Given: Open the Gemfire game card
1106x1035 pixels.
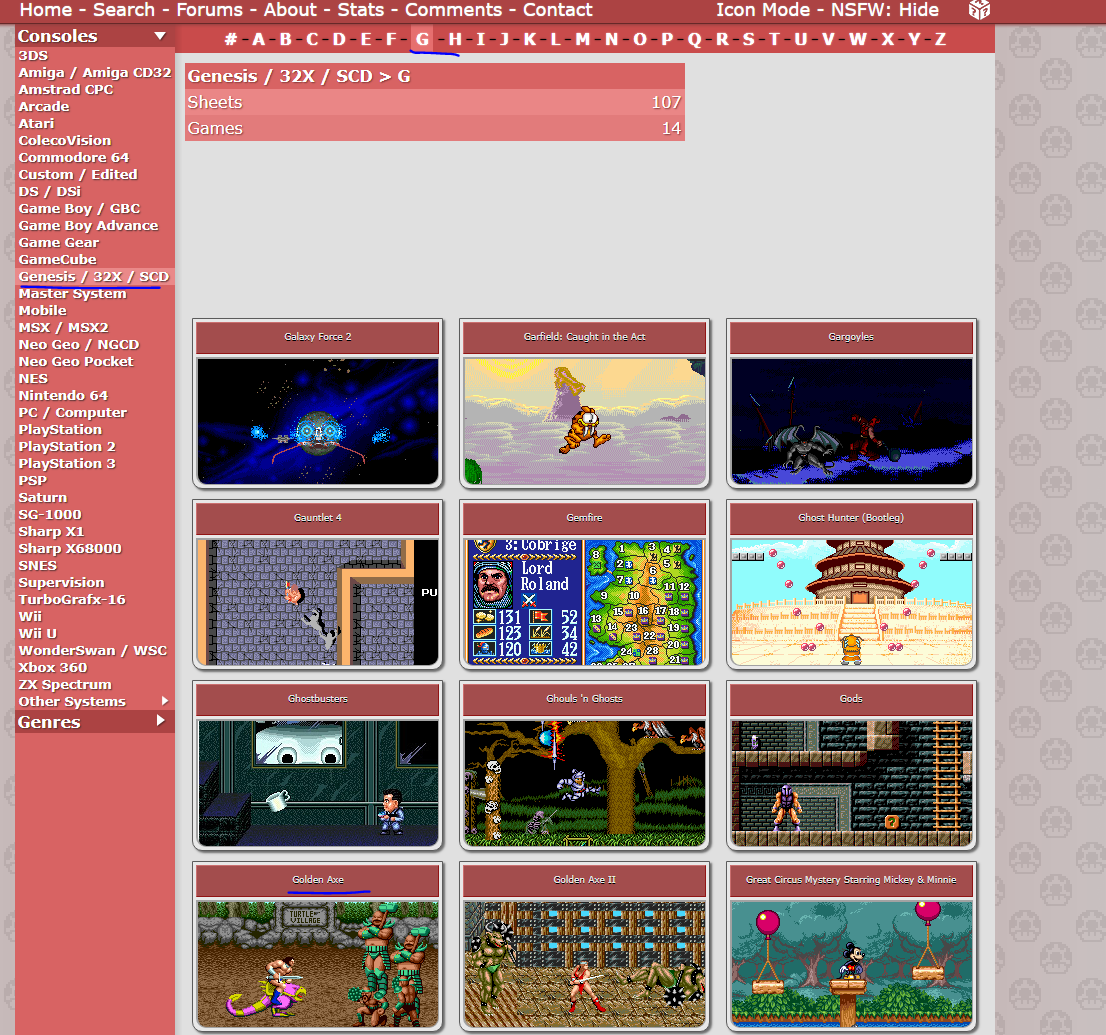Looking at the screenshot, I should point(584,584).
